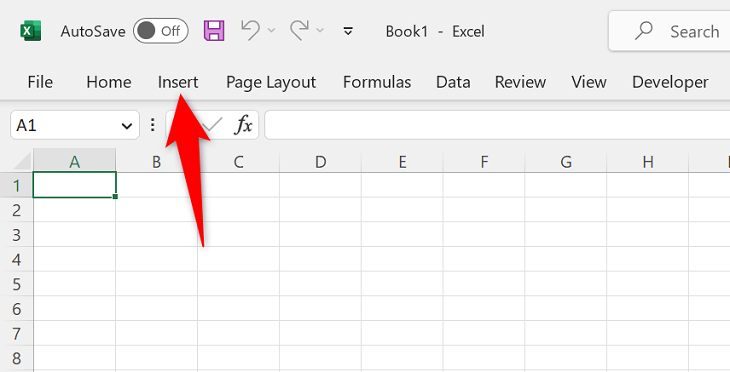Viewport: 730px width, 372px height.
Task: Click cell E4
Action: point(402,259)
